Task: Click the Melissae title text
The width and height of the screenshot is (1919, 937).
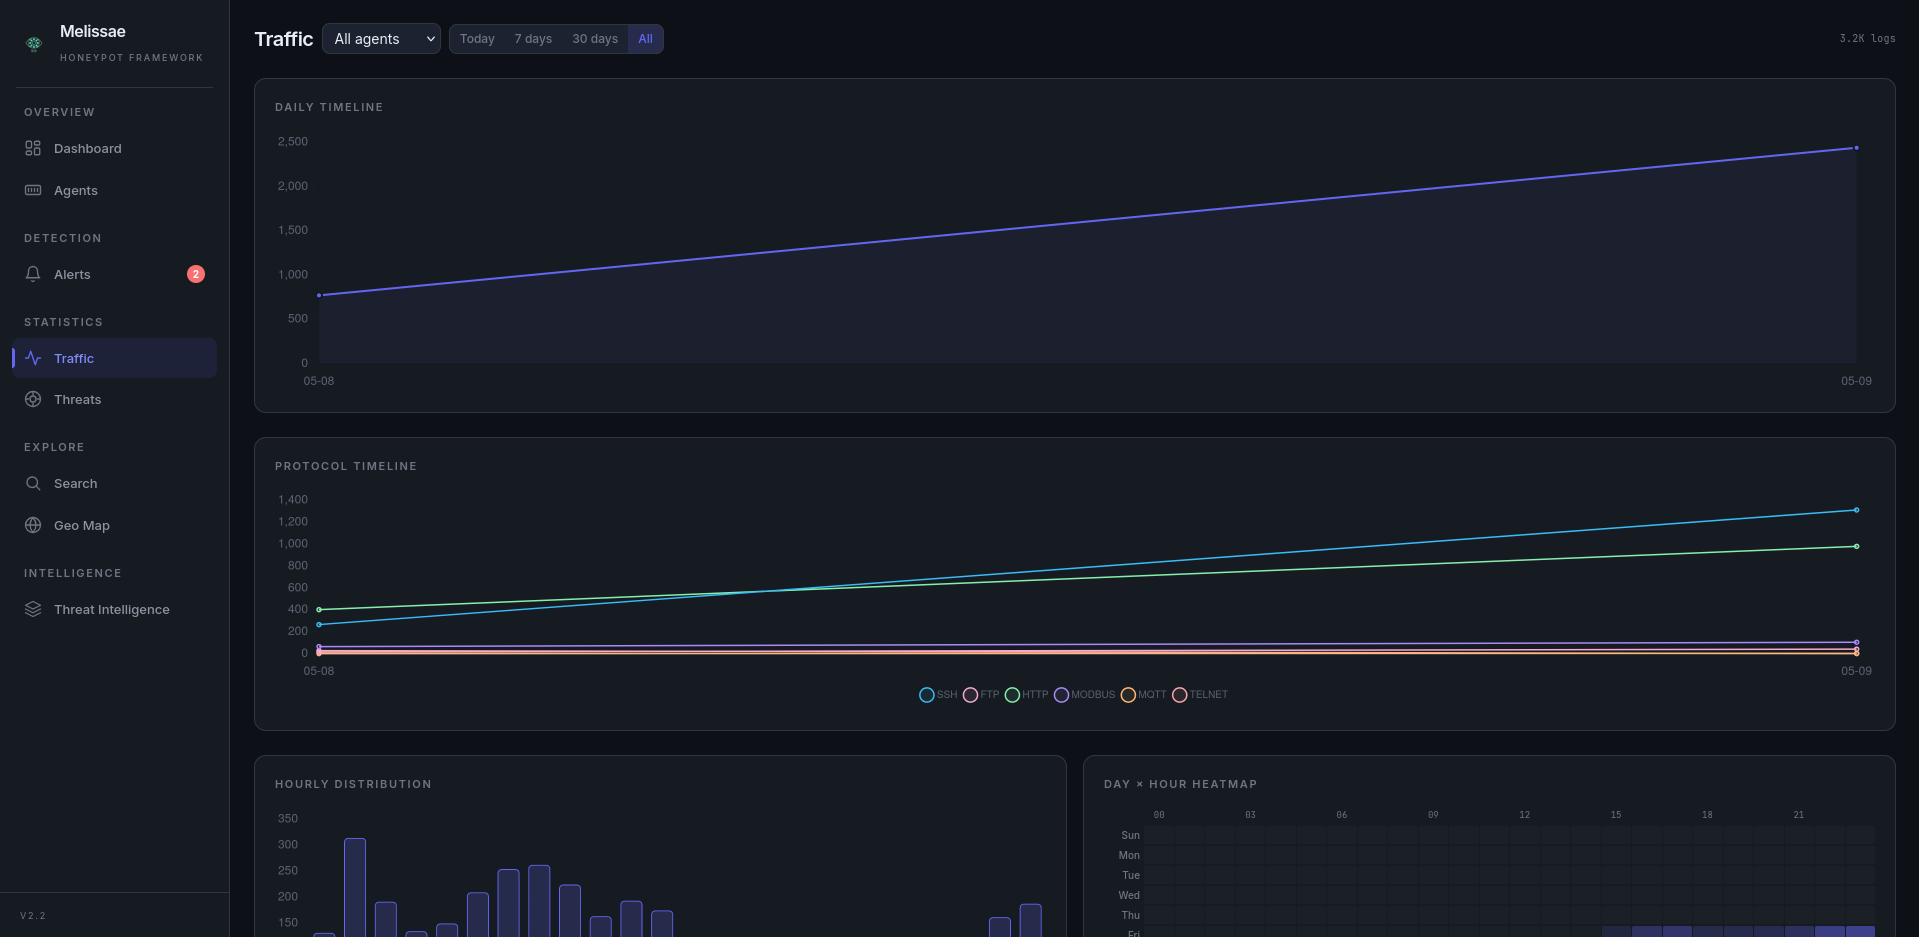Action: [x=93, y=31]
